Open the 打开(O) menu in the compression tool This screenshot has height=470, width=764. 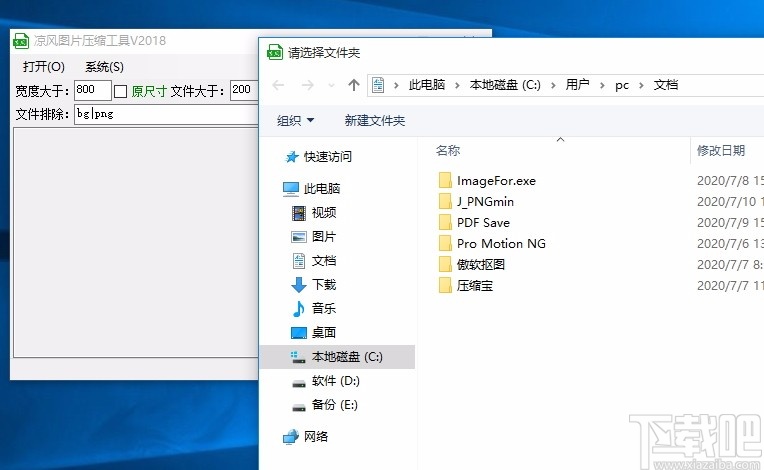43,67
